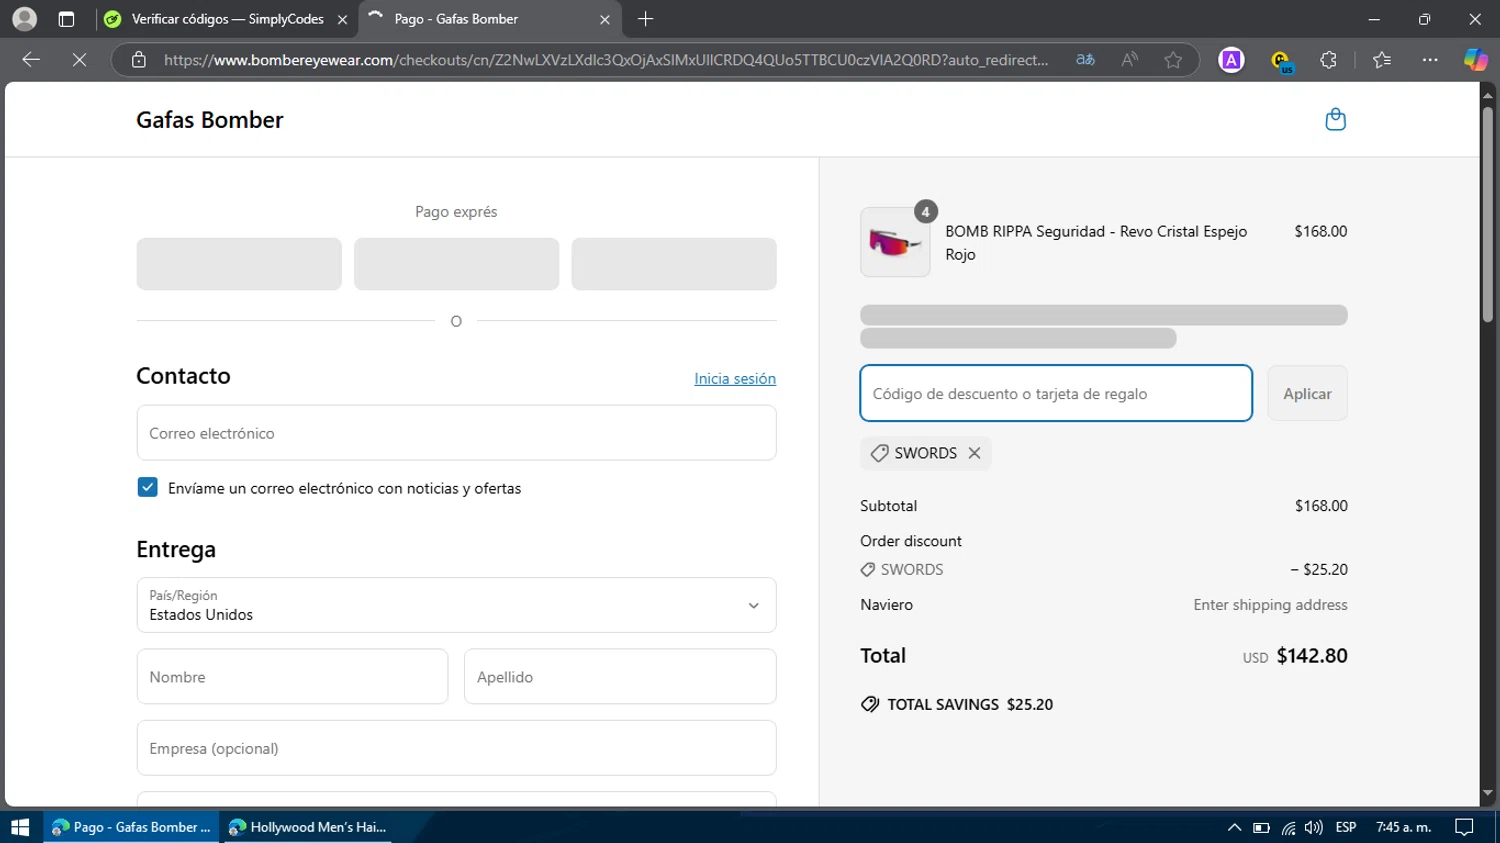This screenshot has height=843, width=1500.
Task: Click the TOTAL SAVINGS $25.20 text
Action: pyautogui.click(x=970, y=704)
